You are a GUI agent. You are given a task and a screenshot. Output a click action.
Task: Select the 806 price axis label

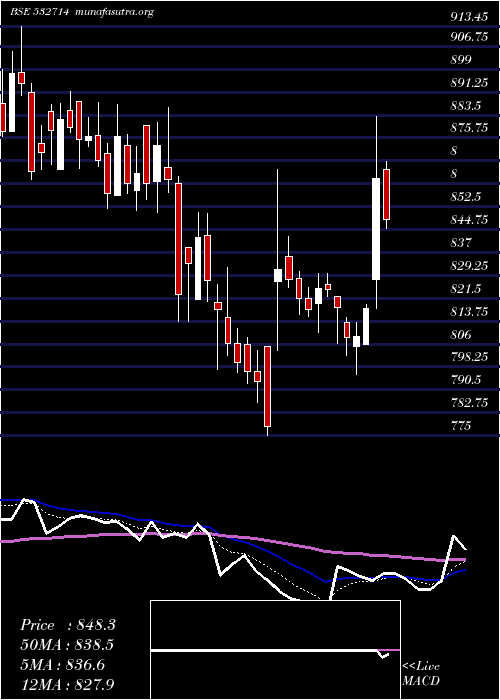pyautogui.click(x=461, y=334)
